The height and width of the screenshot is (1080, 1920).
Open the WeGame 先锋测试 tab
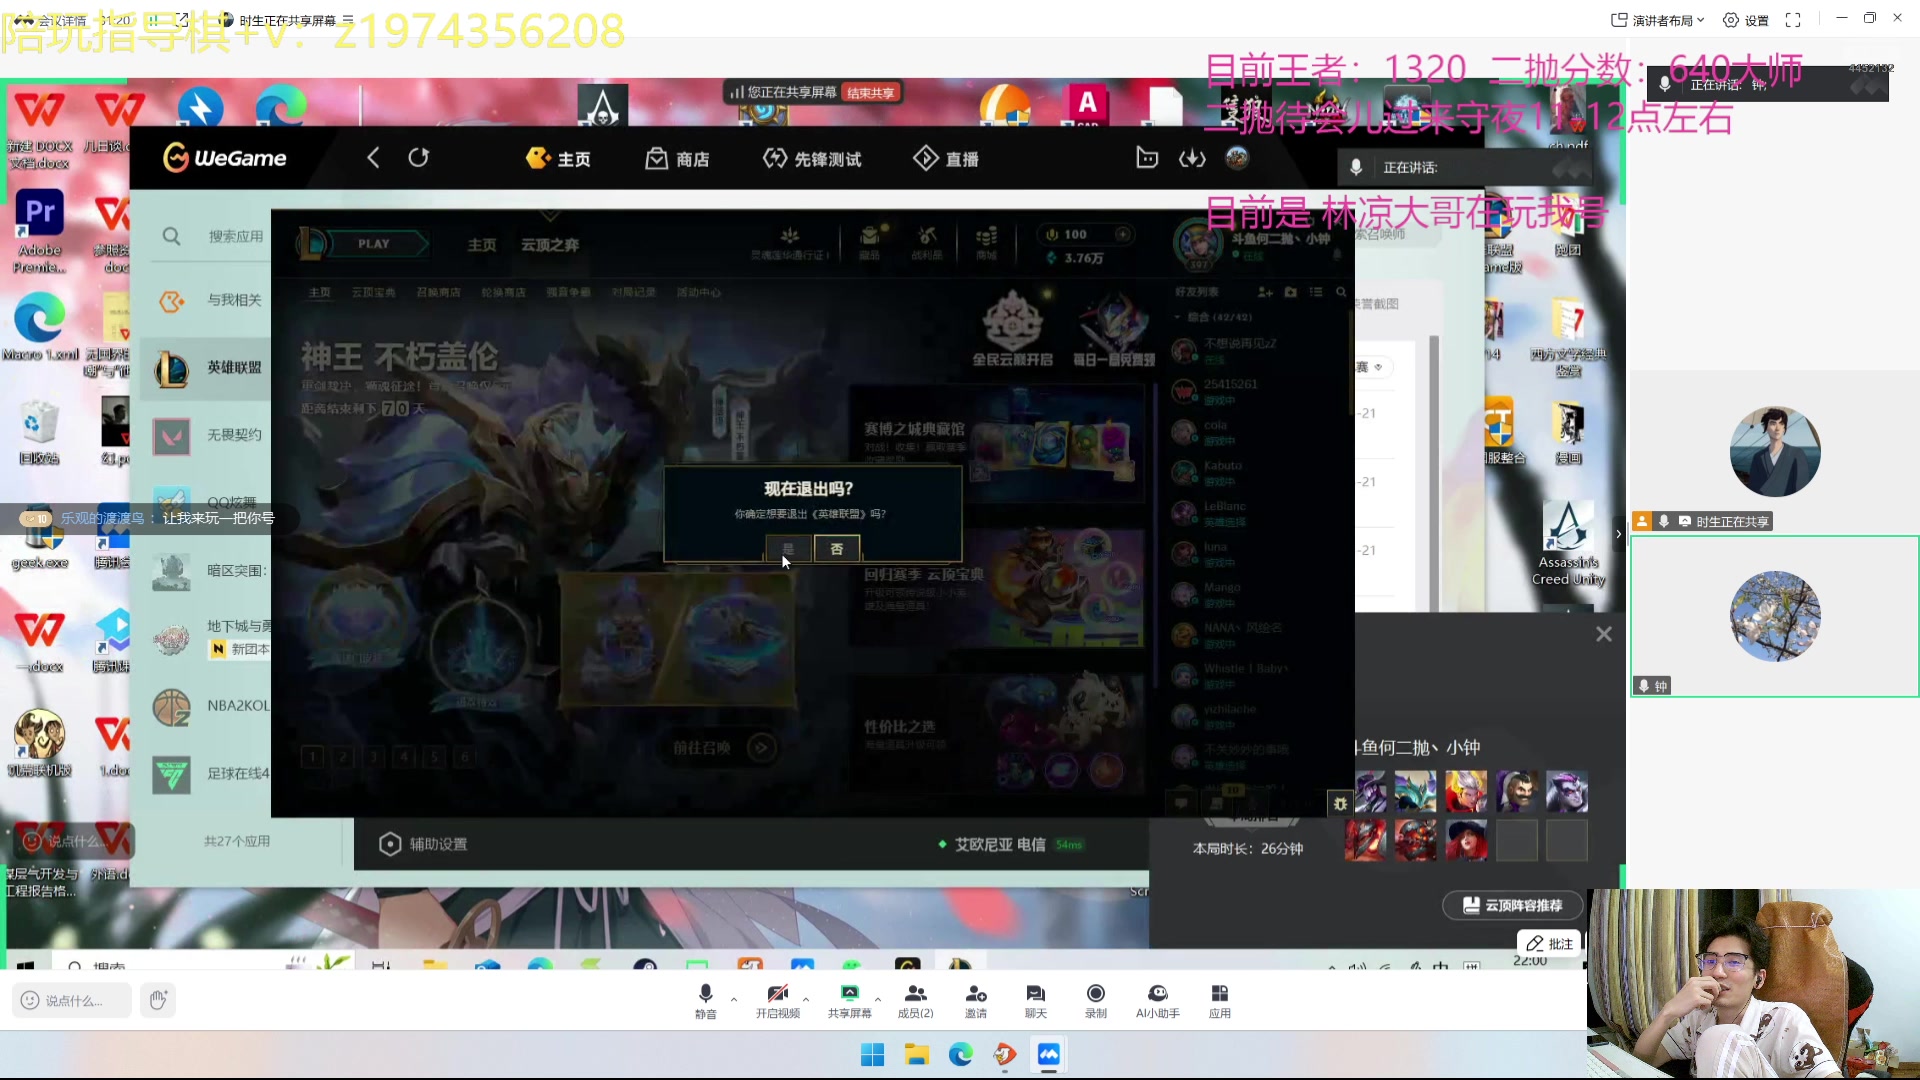(x=812, y=159)
